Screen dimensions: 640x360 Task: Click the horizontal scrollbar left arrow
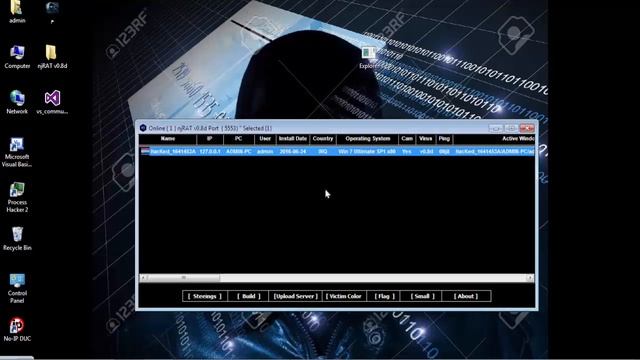click(x=143, y=278)
